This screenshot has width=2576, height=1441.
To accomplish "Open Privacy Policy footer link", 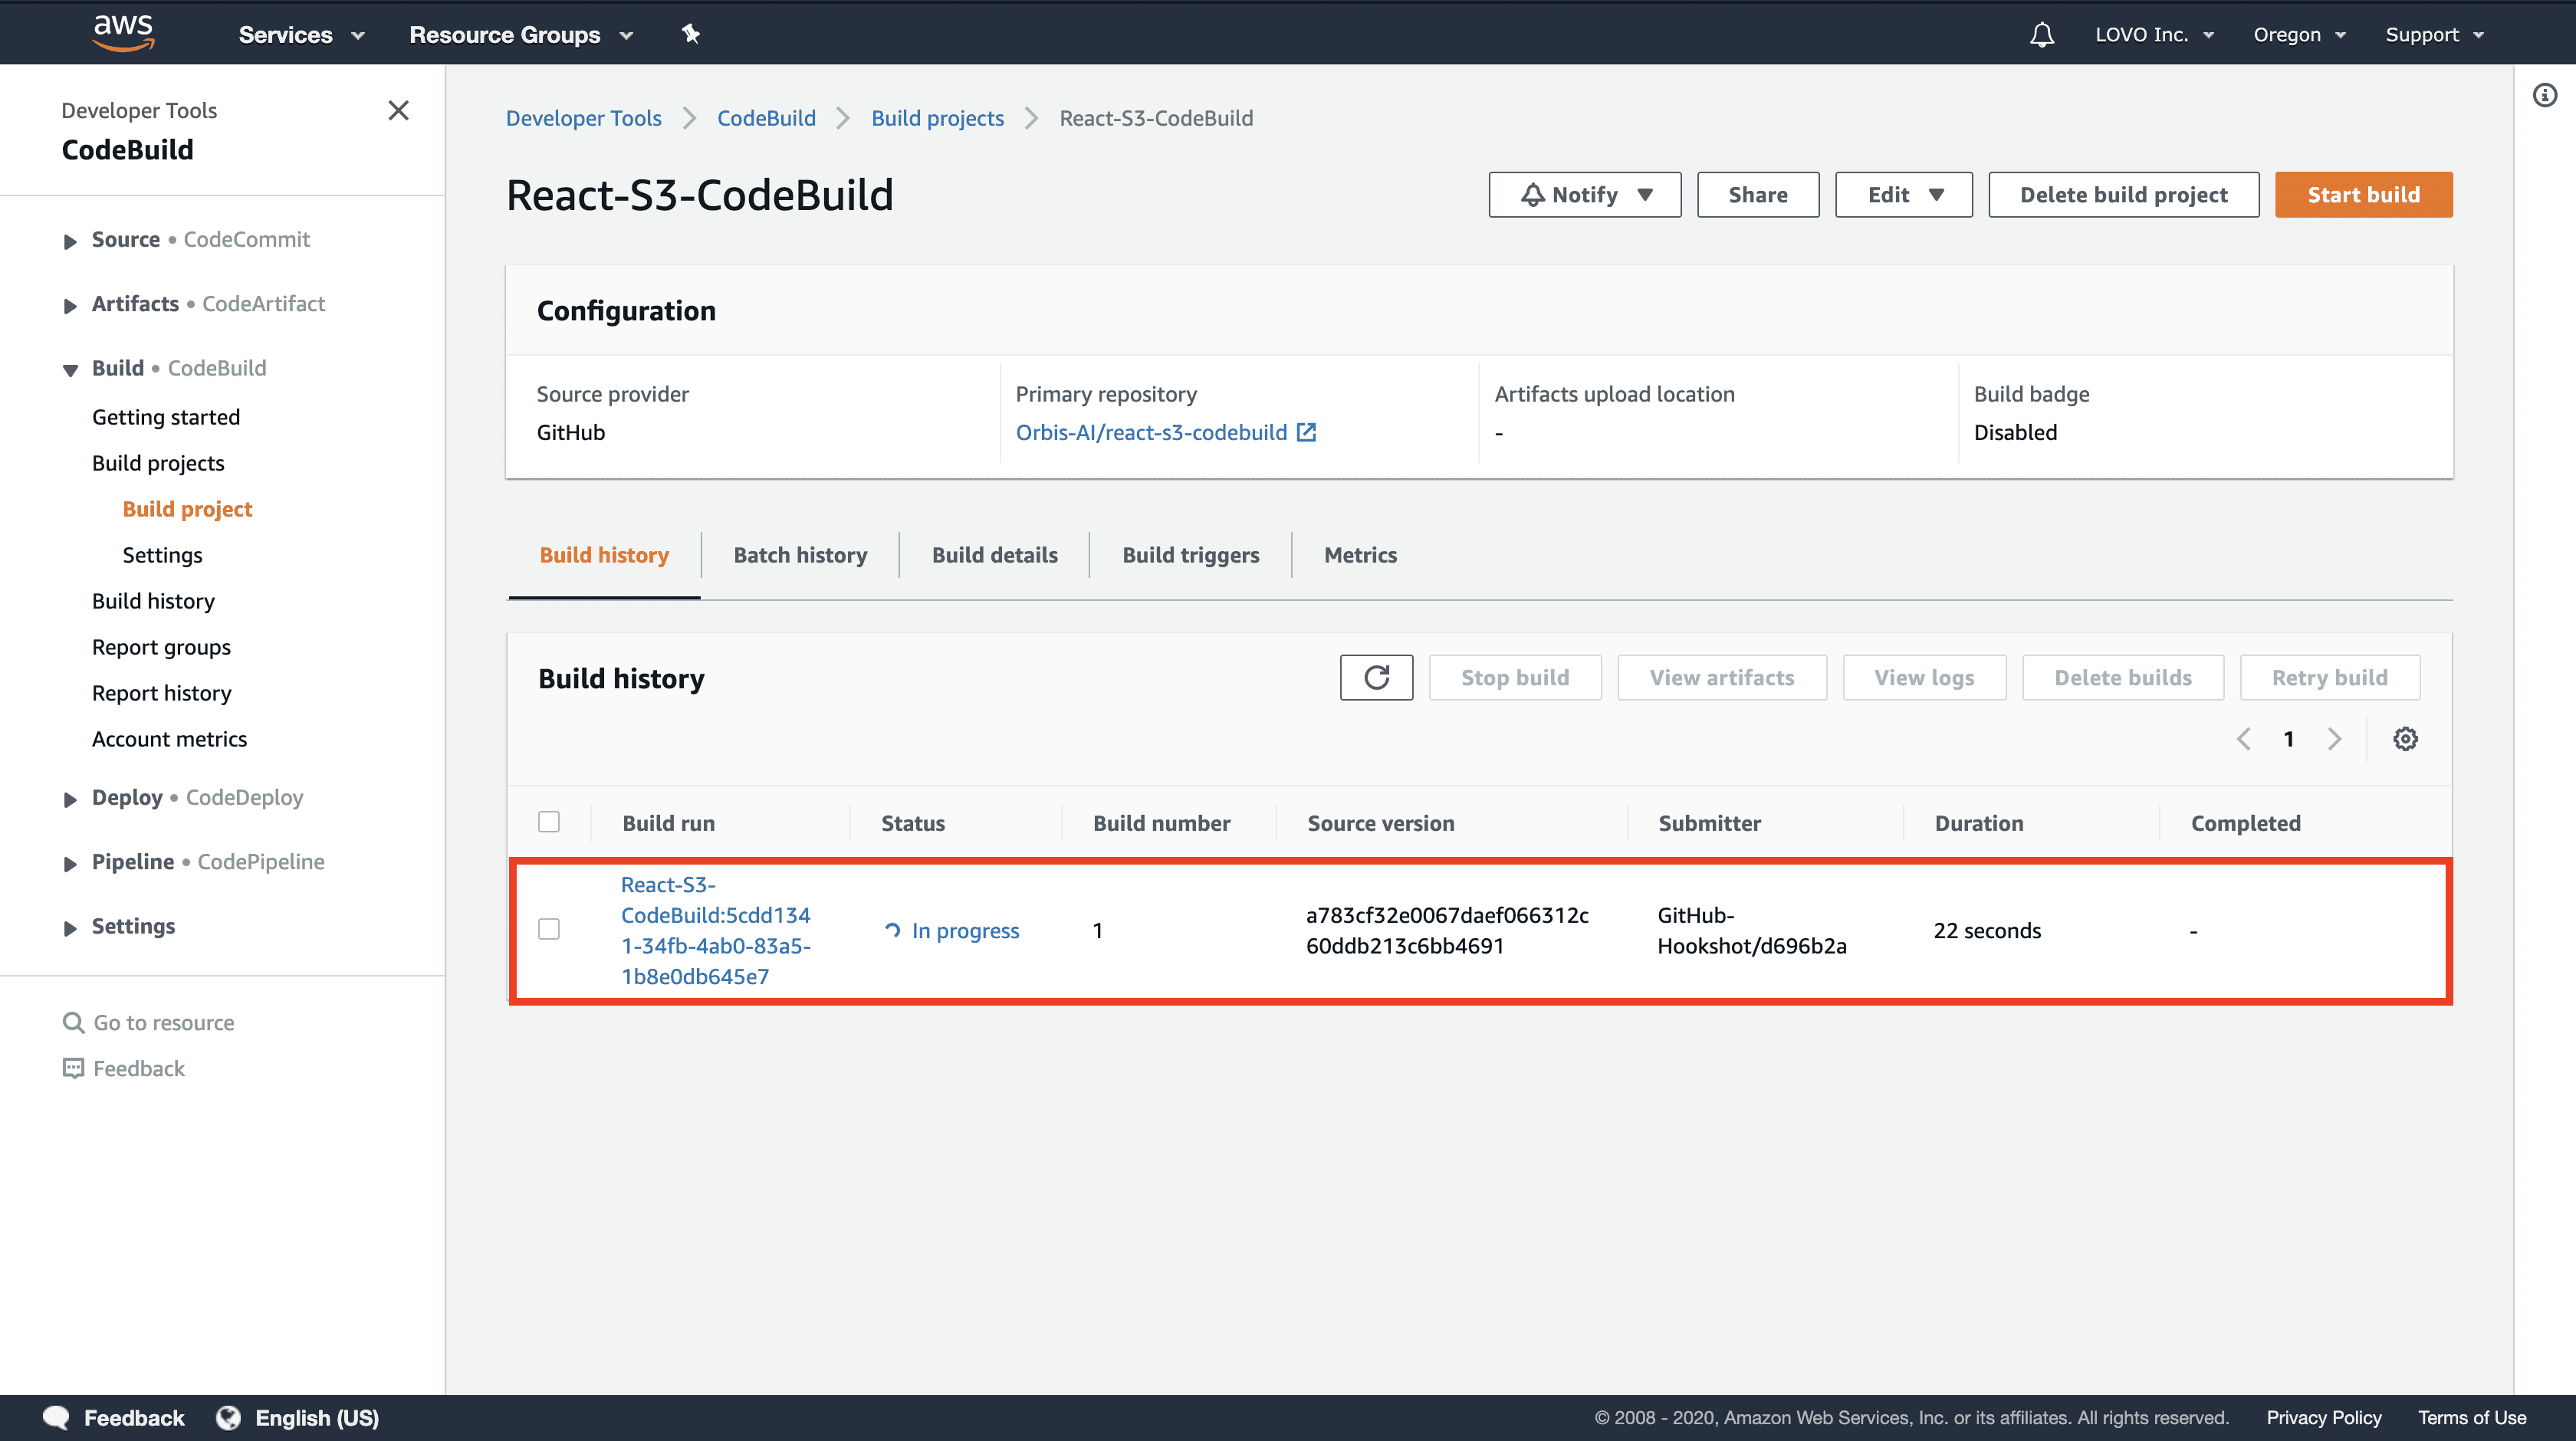I will 2323,1417.
